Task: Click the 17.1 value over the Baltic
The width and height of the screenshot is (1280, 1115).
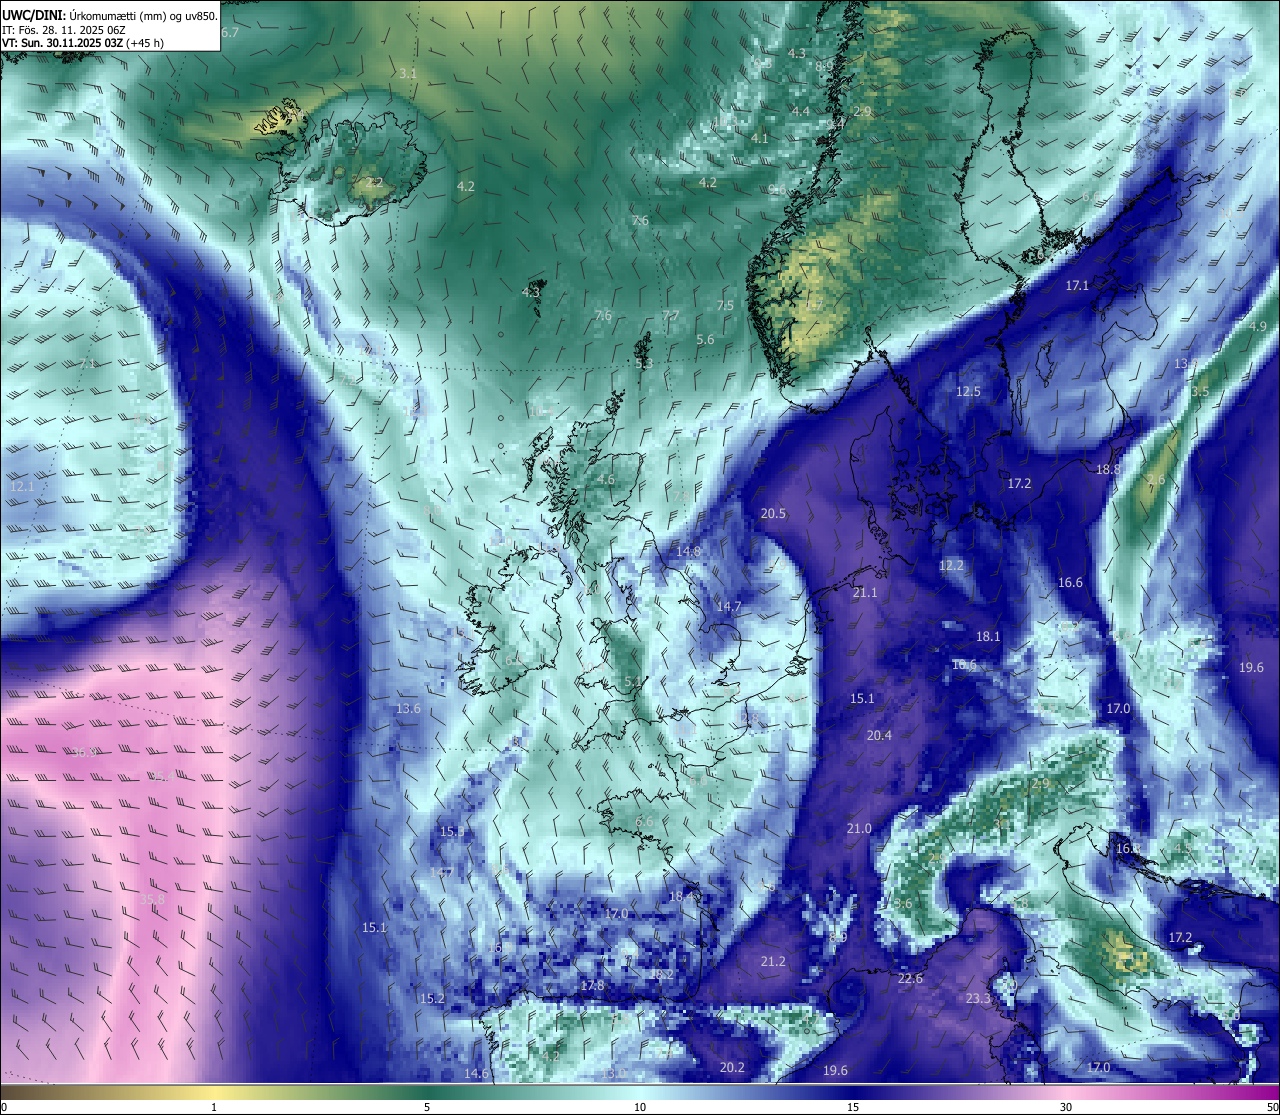Action: (x=1077, y=286)
